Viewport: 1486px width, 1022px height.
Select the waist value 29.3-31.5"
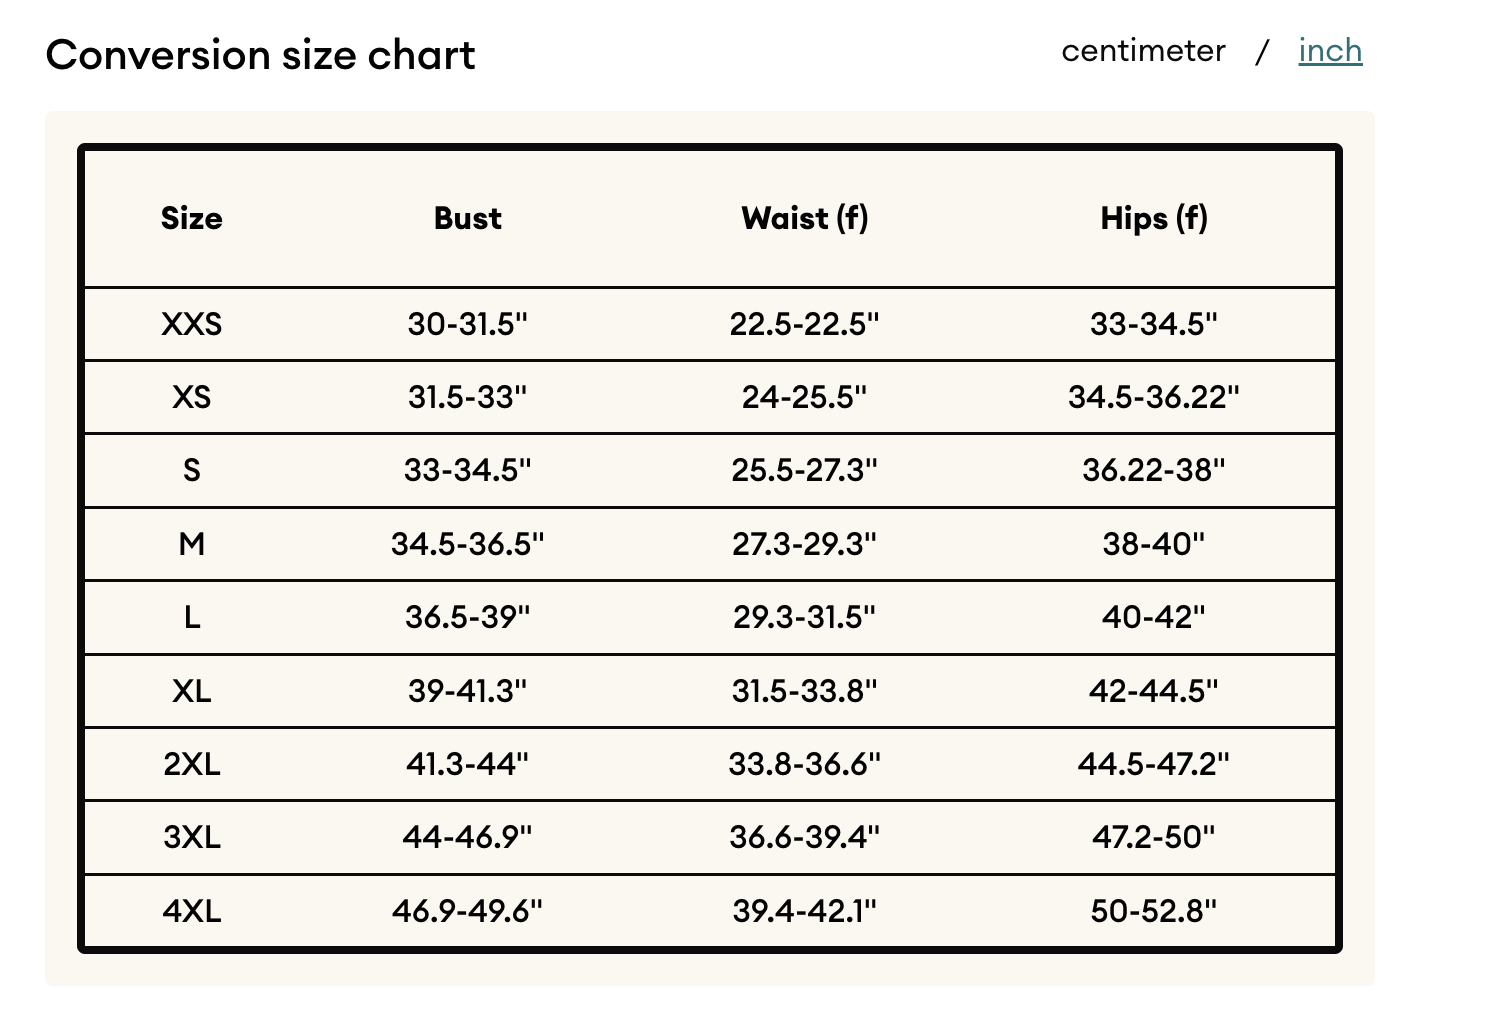[x=805, y=617]
